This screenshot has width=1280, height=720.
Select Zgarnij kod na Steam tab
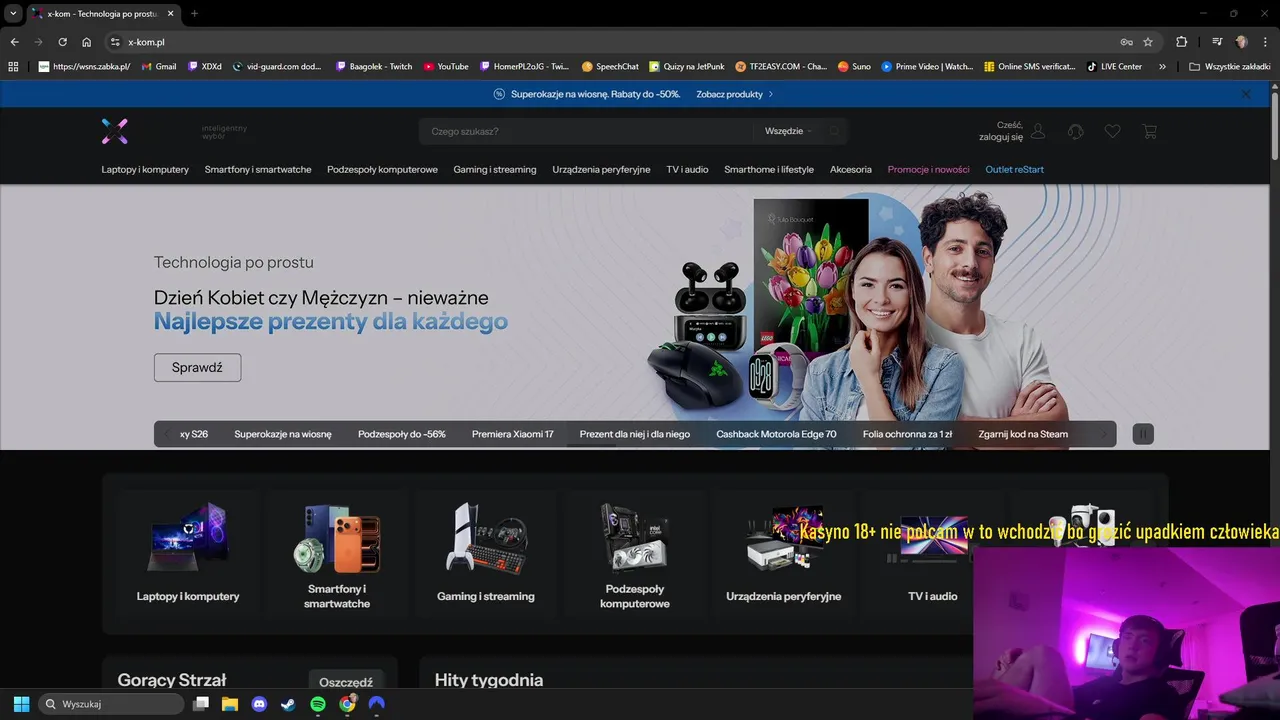point(1023,434)
